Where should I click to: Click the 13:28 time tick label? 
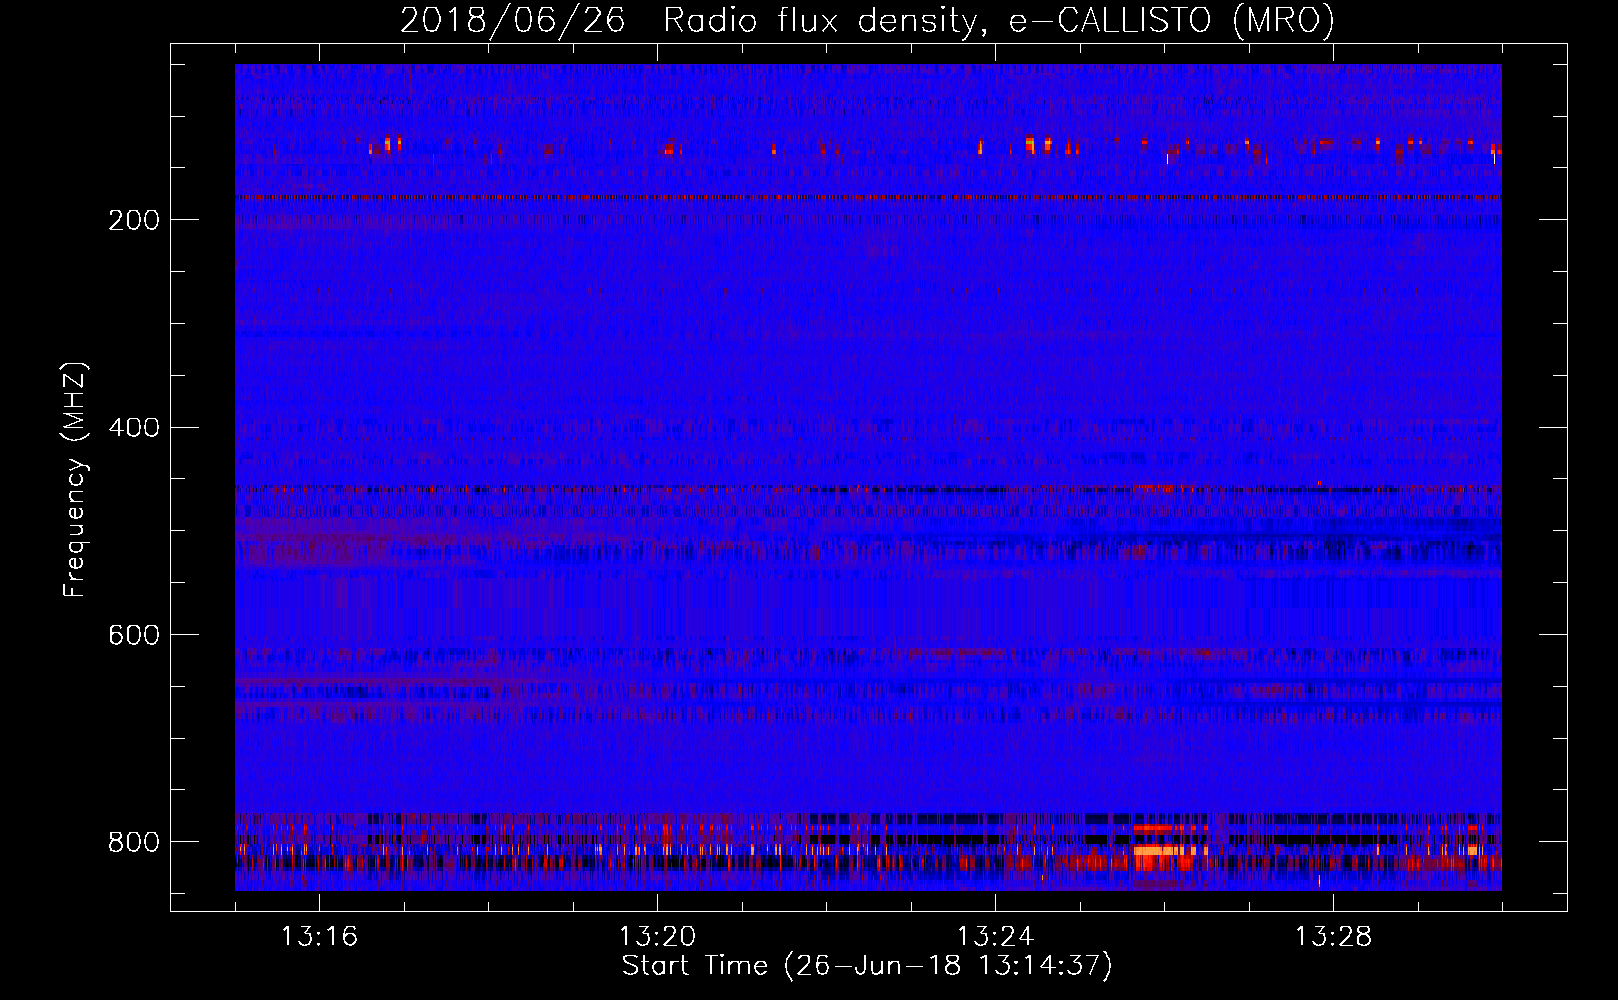1333,937
